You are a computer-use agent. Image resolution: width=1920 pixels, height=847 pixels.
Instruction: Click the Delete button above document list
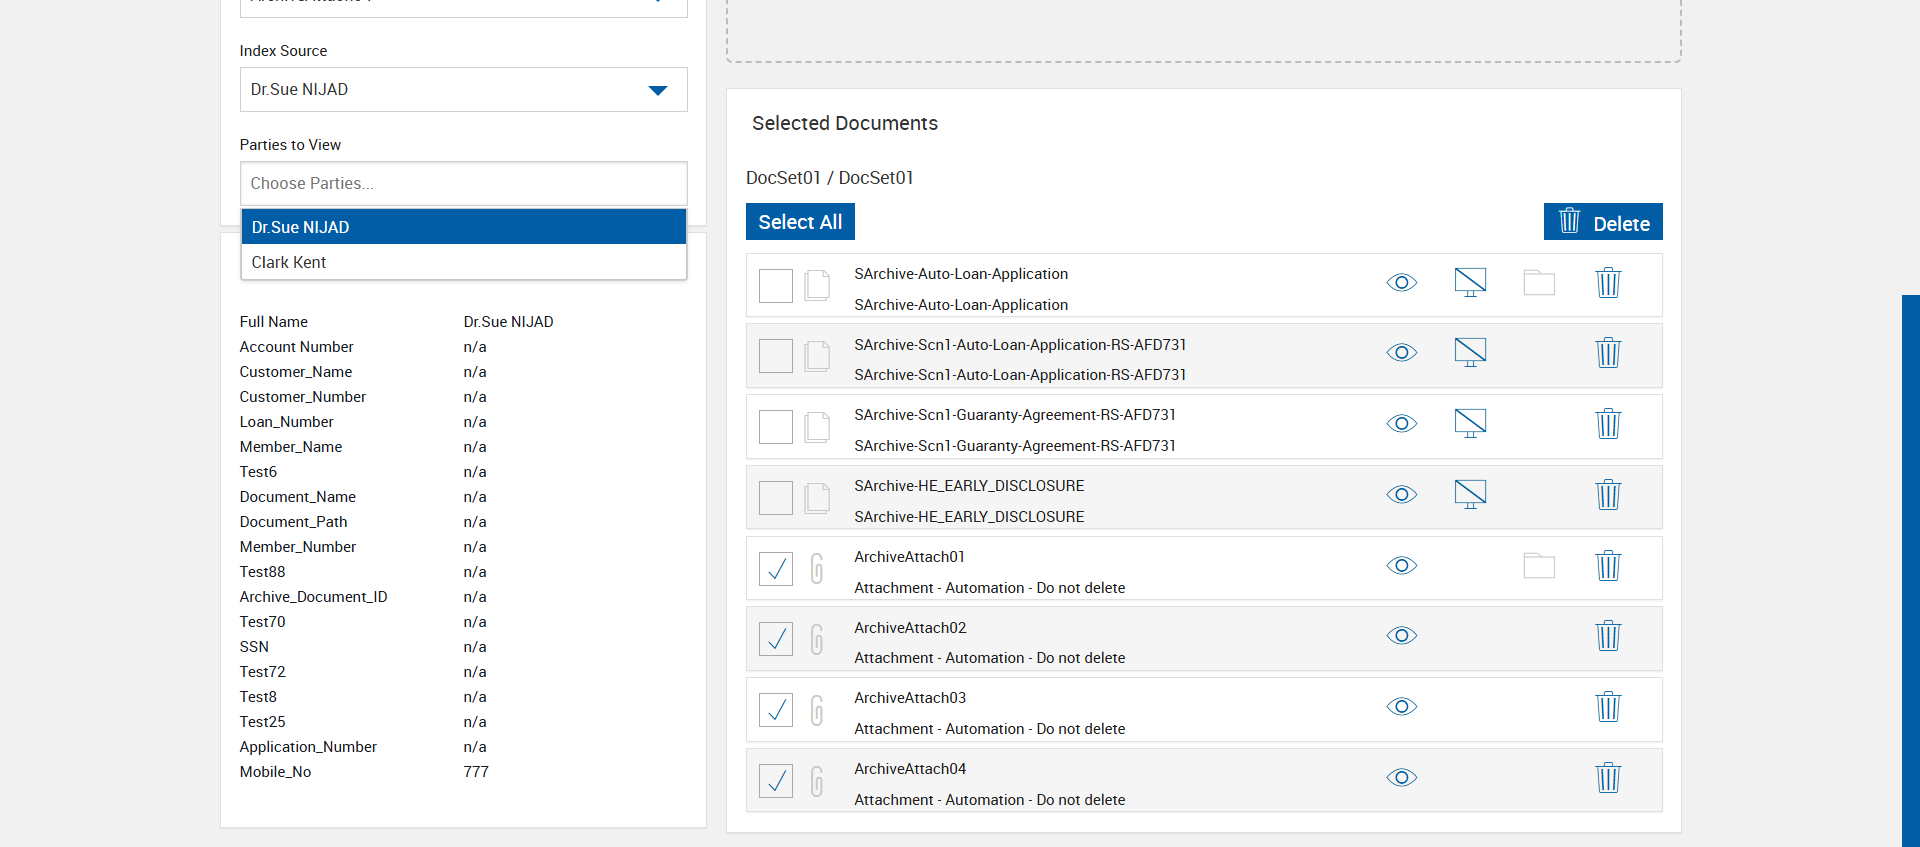pos(1602,222)
